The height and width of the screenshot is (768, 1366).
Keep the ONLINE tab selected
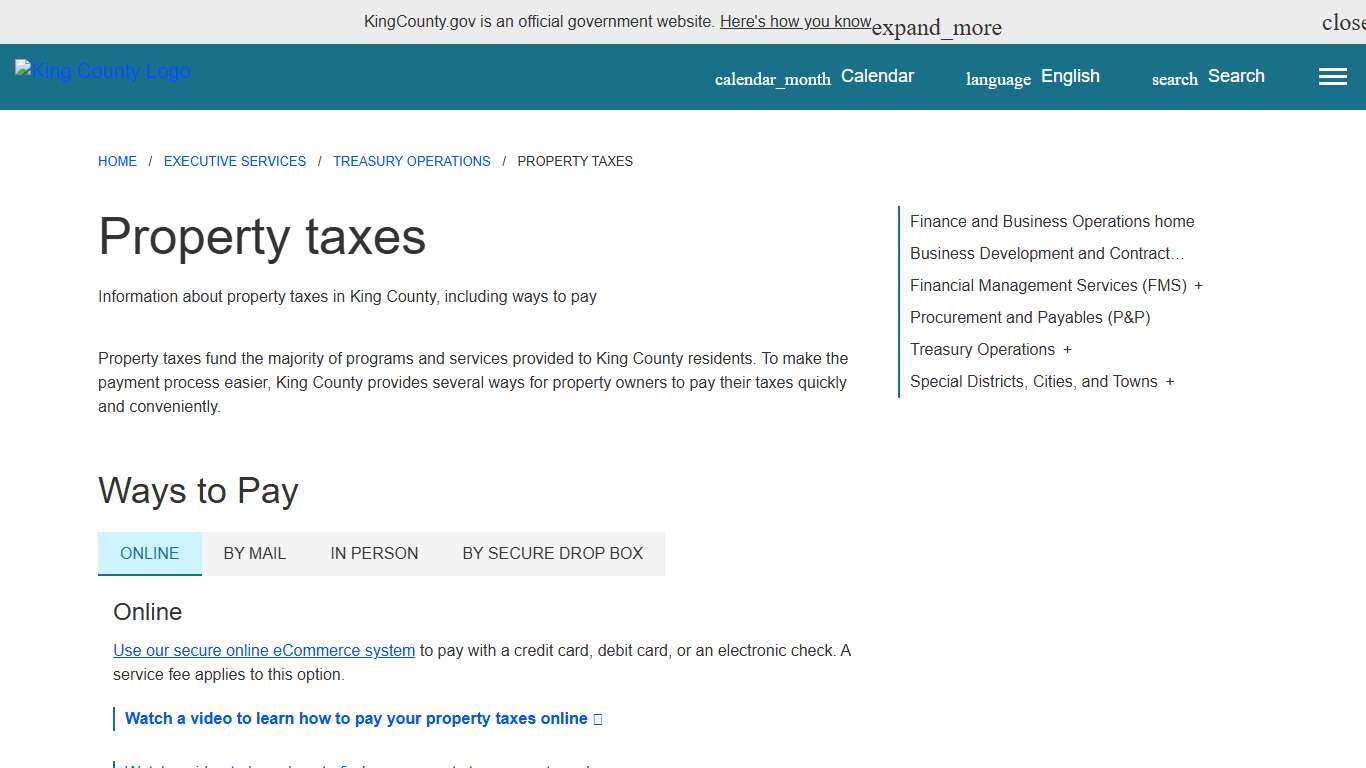click(149, 553)
